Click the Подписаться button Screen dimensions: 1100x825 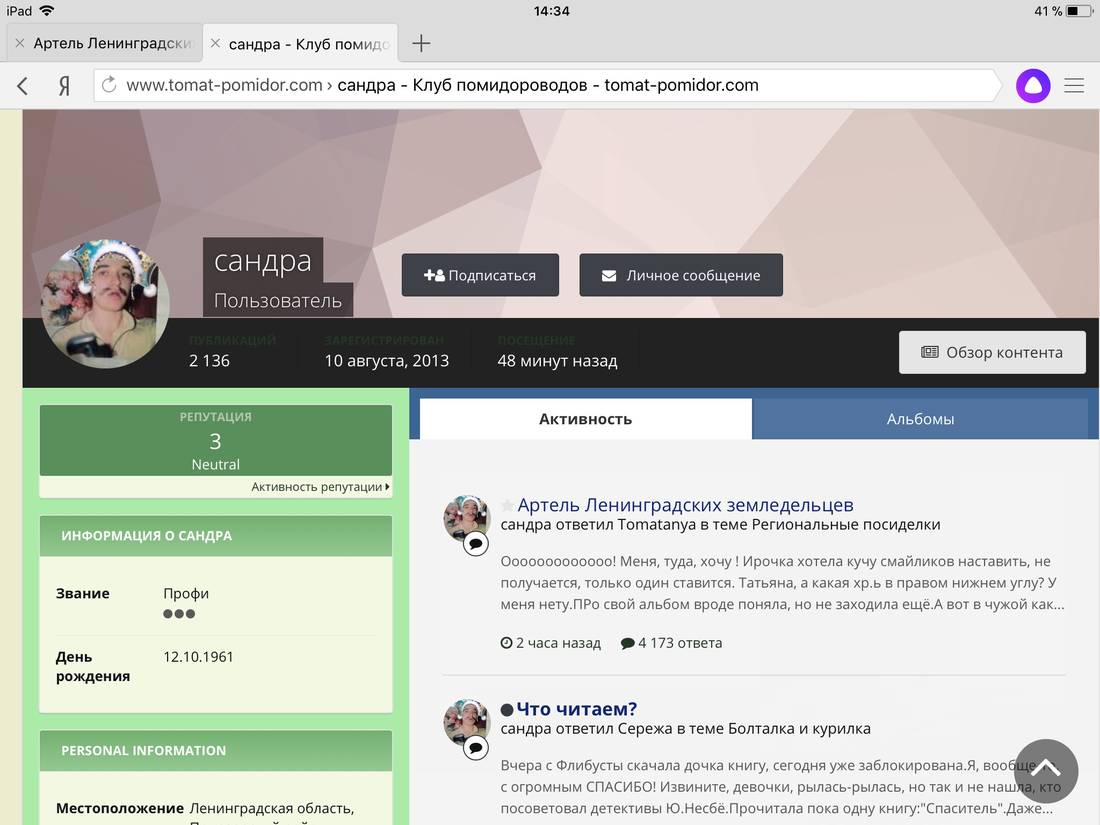point(480,275)
